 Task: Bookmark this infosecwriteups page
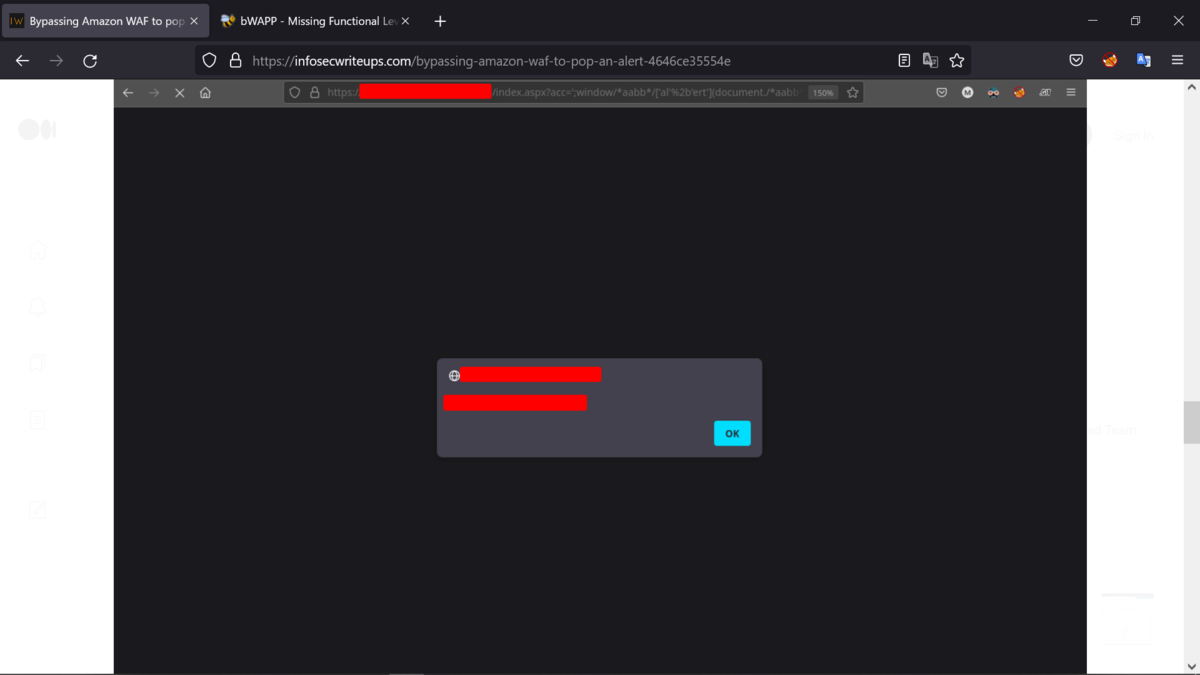957,61
